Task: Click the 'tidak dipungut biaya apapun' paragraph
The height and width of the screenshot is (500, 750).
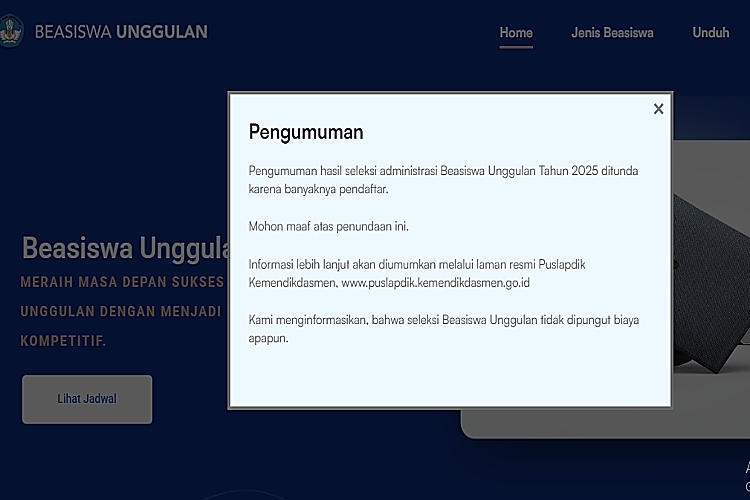Action: (x=444, y=329)
